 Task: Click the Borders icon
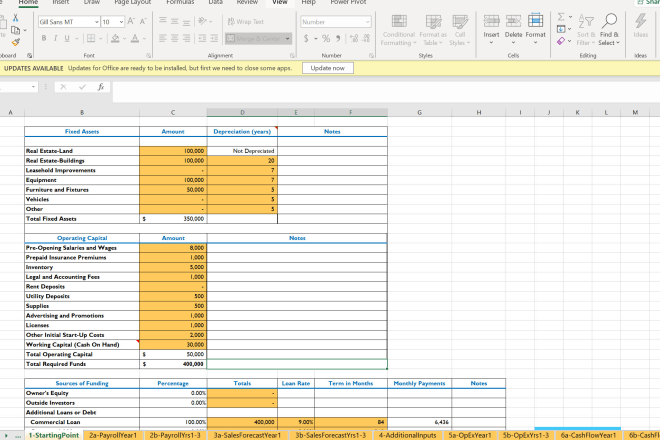coord(91,38)
